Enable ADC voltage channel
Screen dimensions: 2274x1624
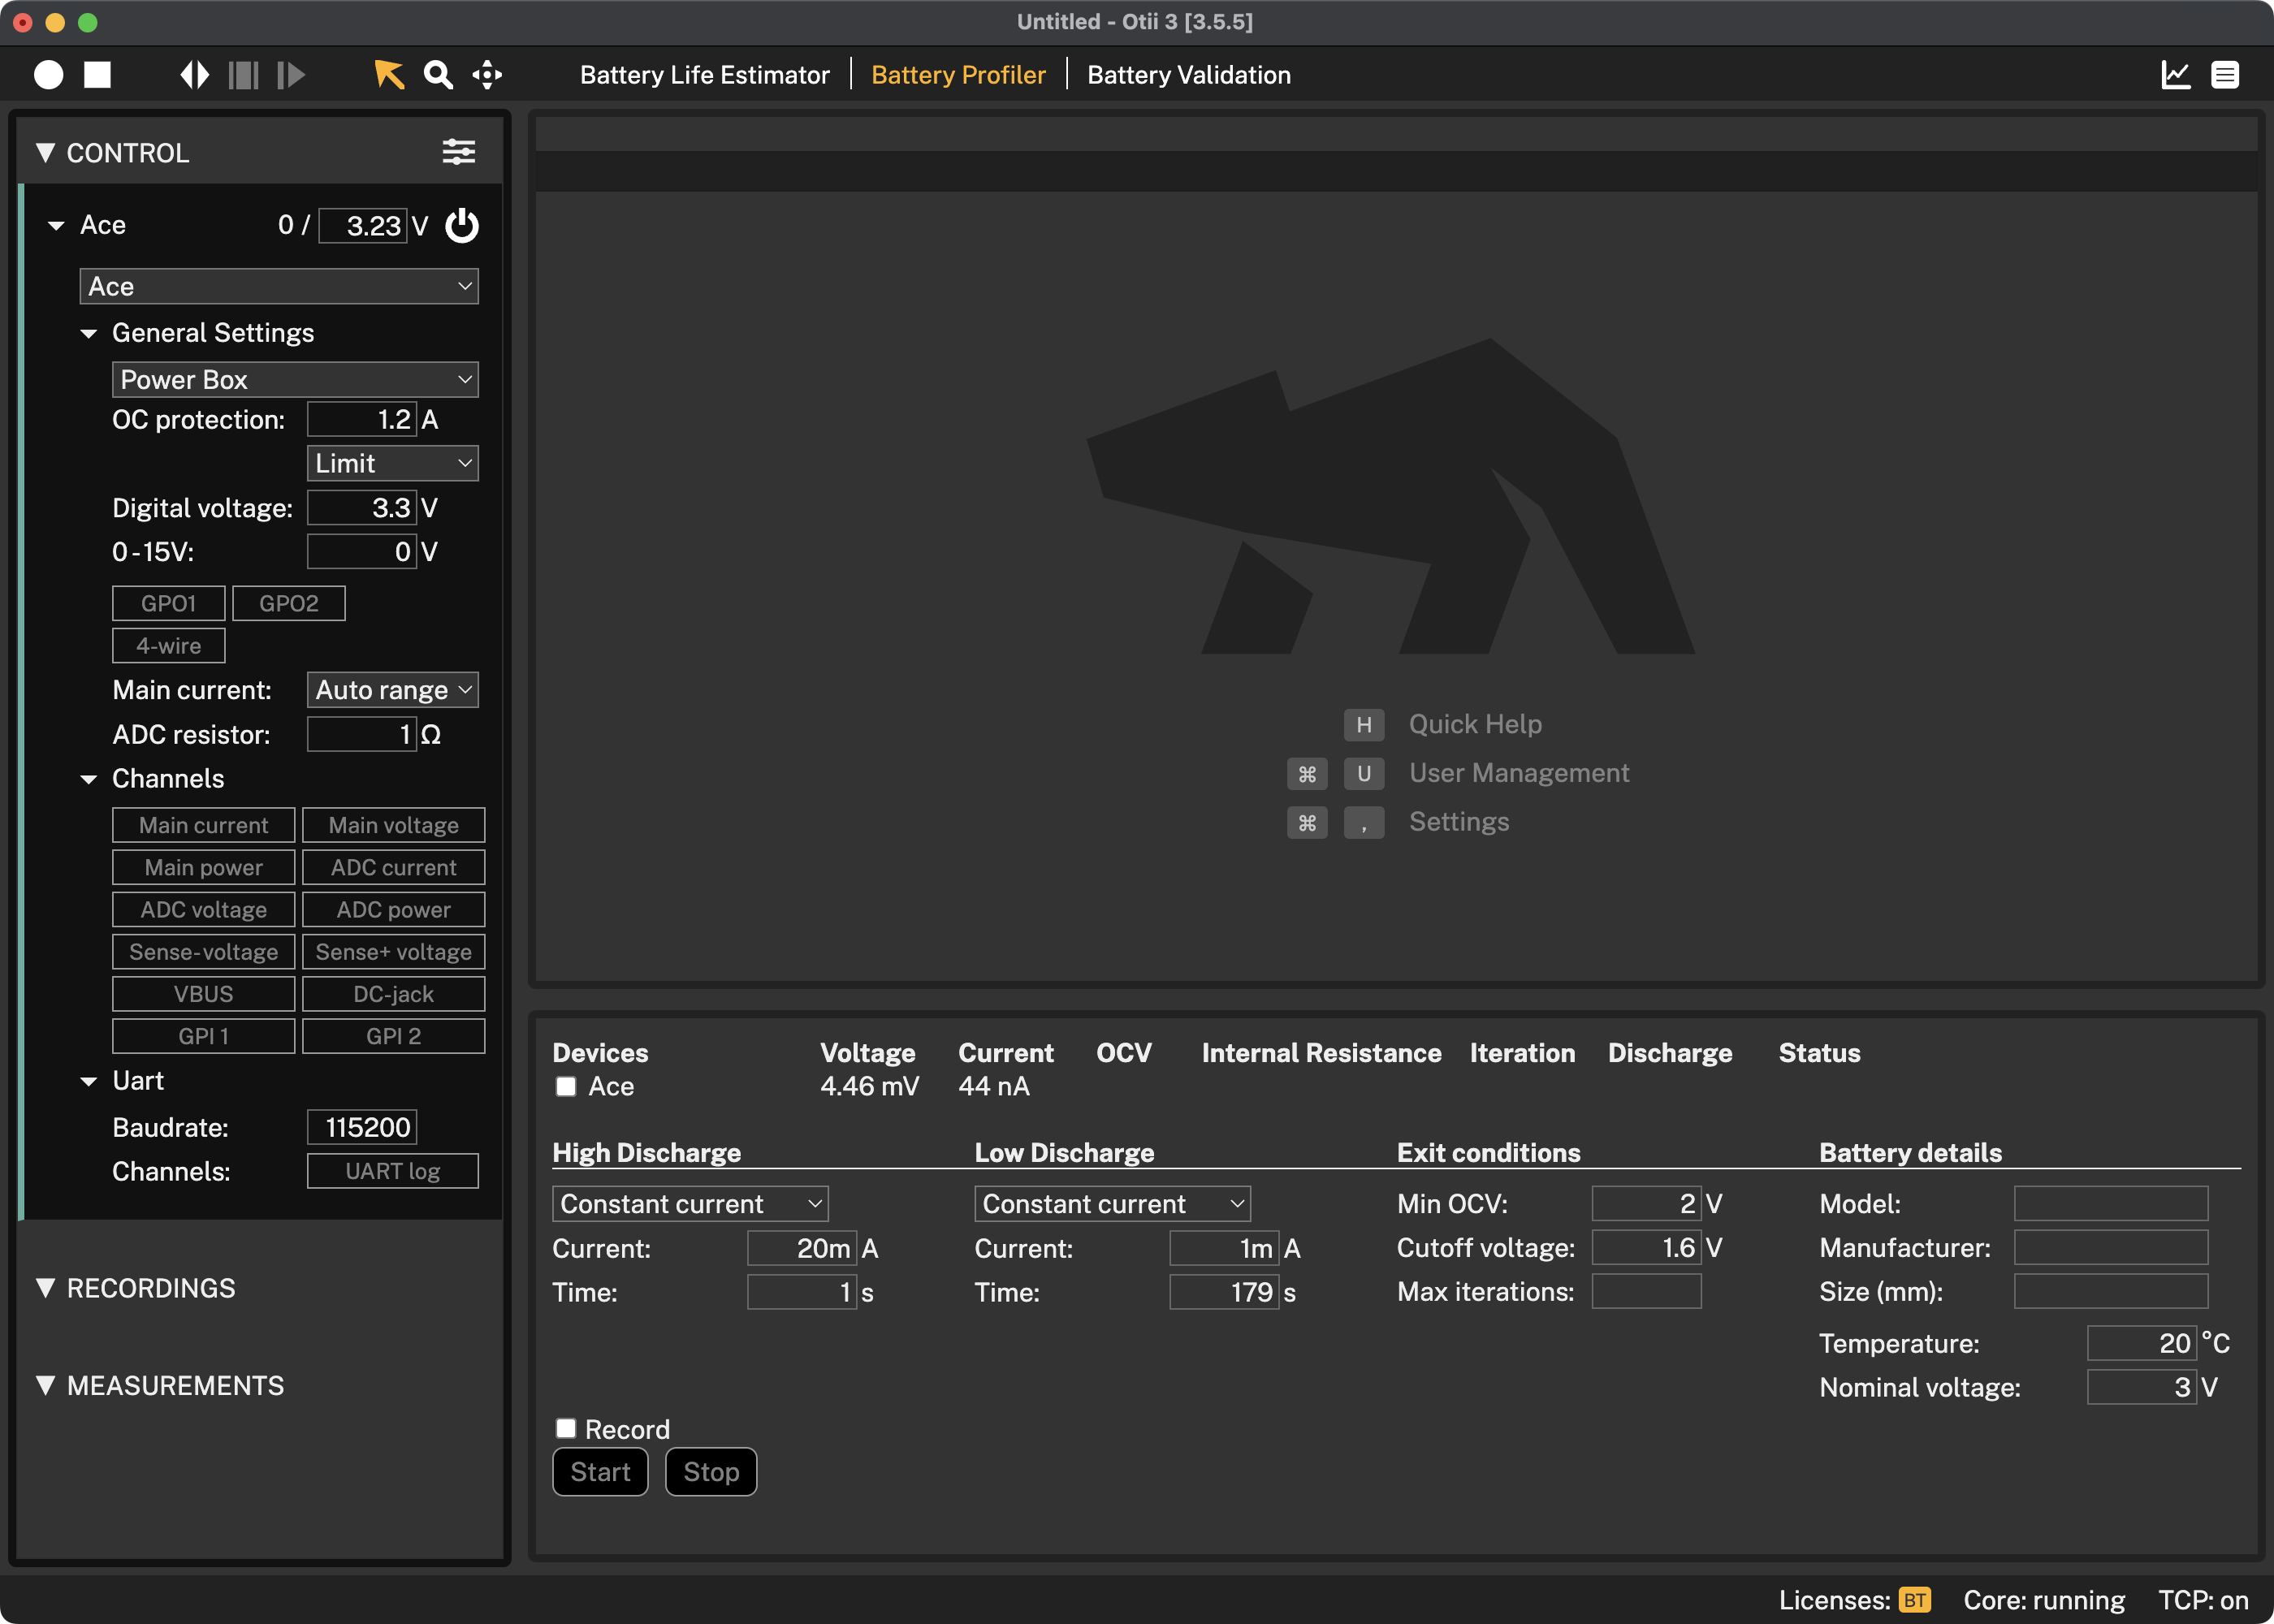(204, 909)
